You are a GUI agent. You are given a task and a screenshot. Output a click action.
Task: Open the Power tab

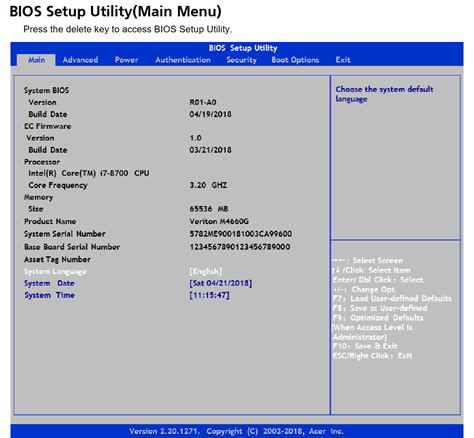coord(126,60)
